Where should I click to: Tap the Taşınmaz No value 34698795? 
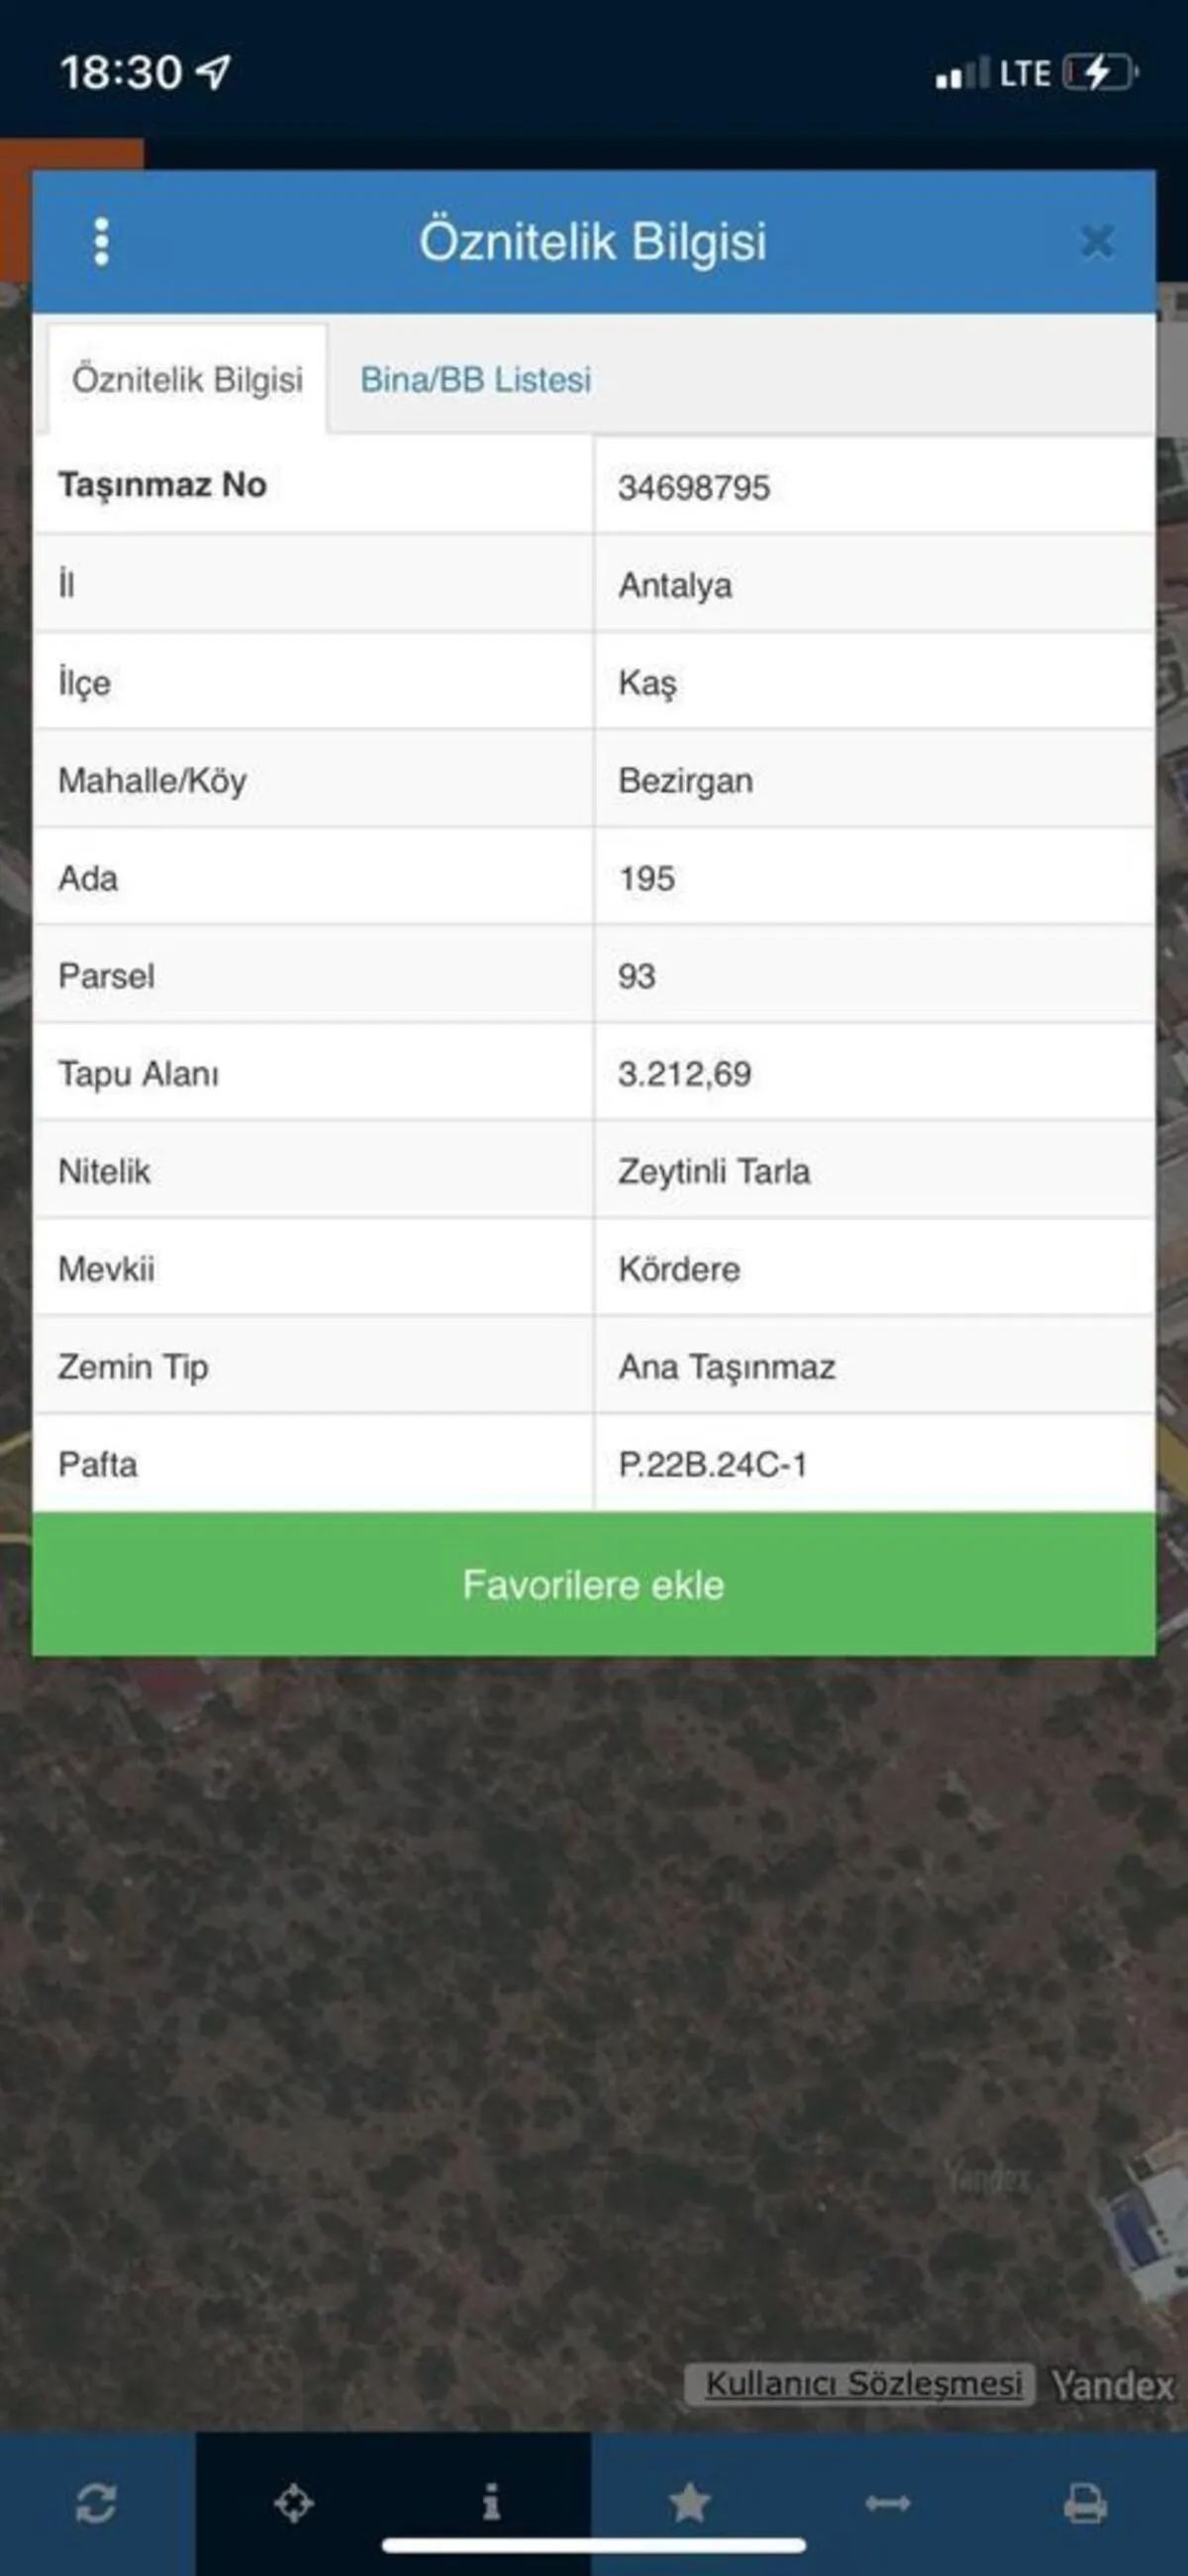(694, 488)
